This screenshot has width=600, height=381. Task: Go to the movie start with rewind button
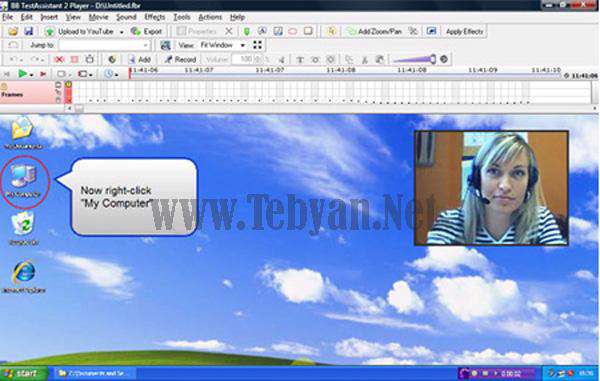[x=7, y=74]
